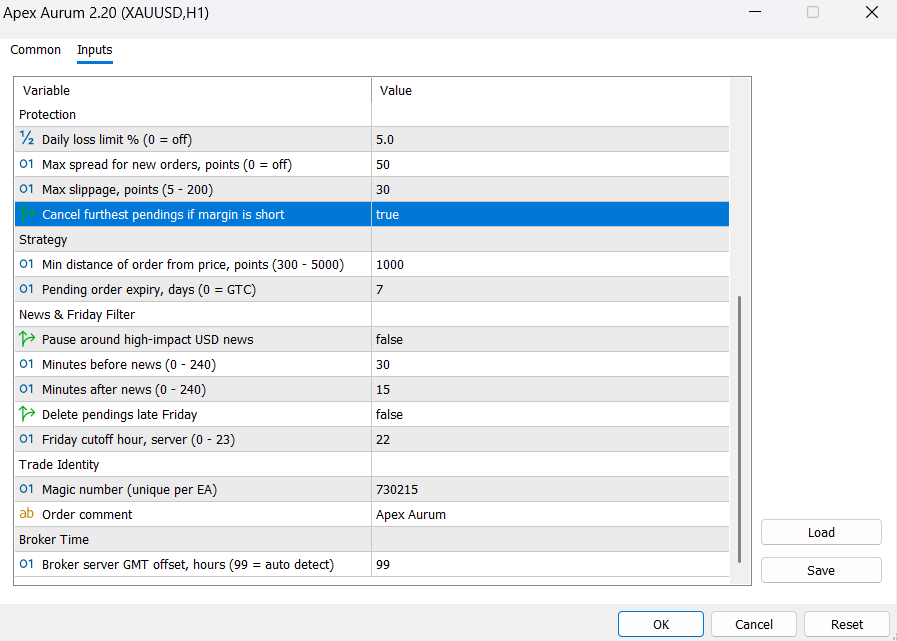Select the Strategy section row
Screen dimensions: 897x641
click(x=372, y=239)
